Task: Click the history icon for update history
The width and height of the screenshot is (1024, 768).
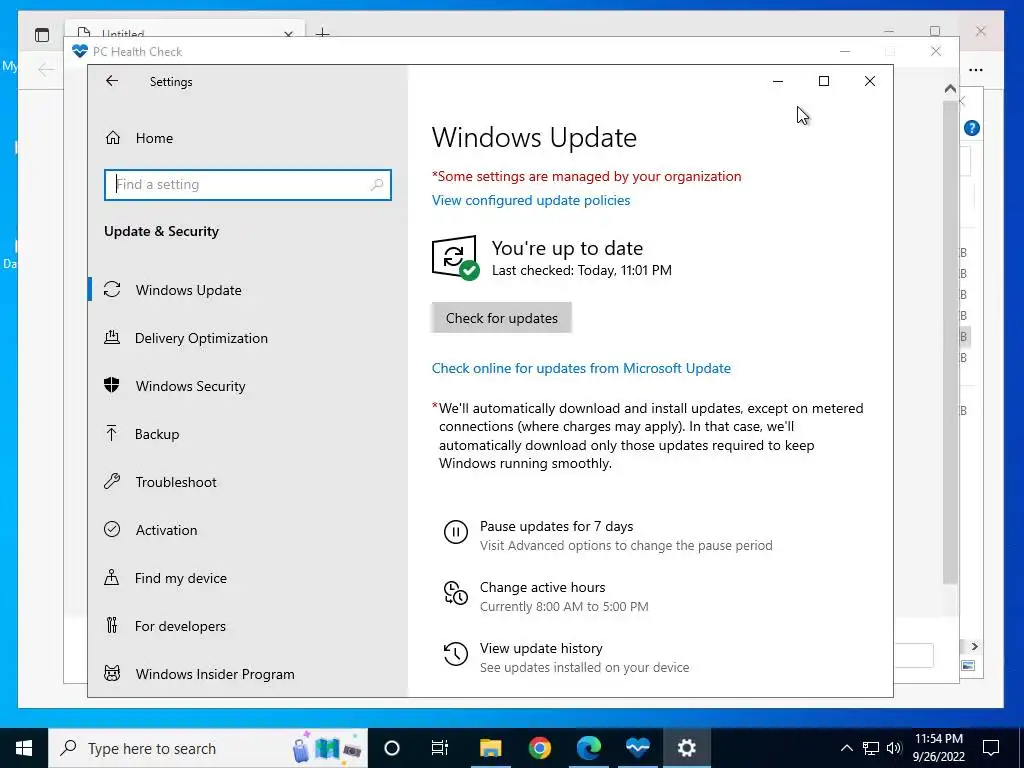Action: (x=456, y=654)
